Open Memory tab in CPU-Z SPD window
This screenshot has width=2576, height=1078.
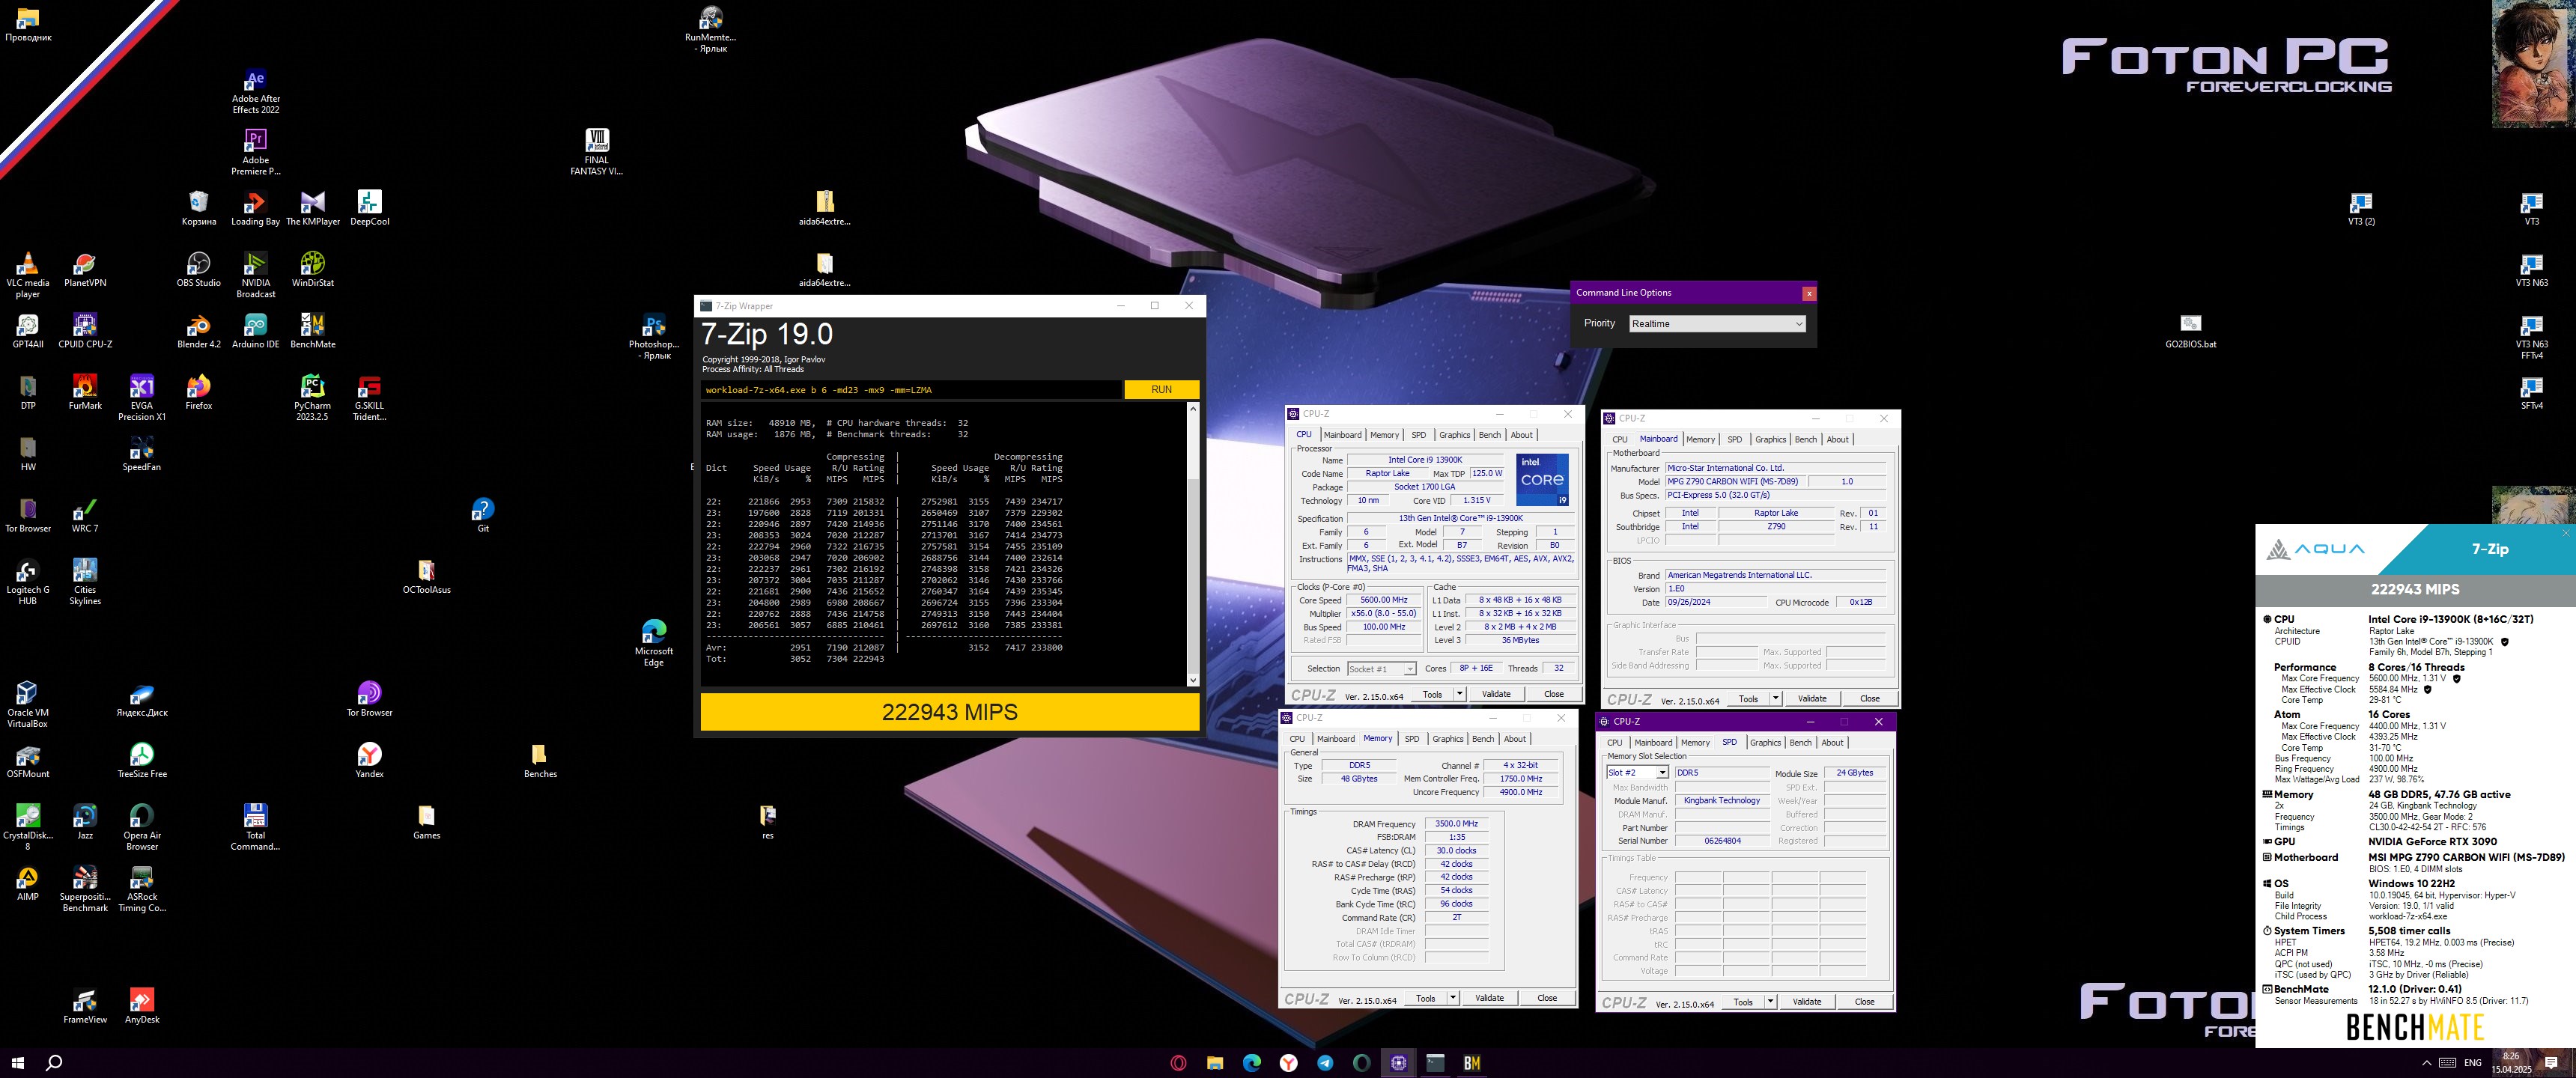pos(1695,743)
